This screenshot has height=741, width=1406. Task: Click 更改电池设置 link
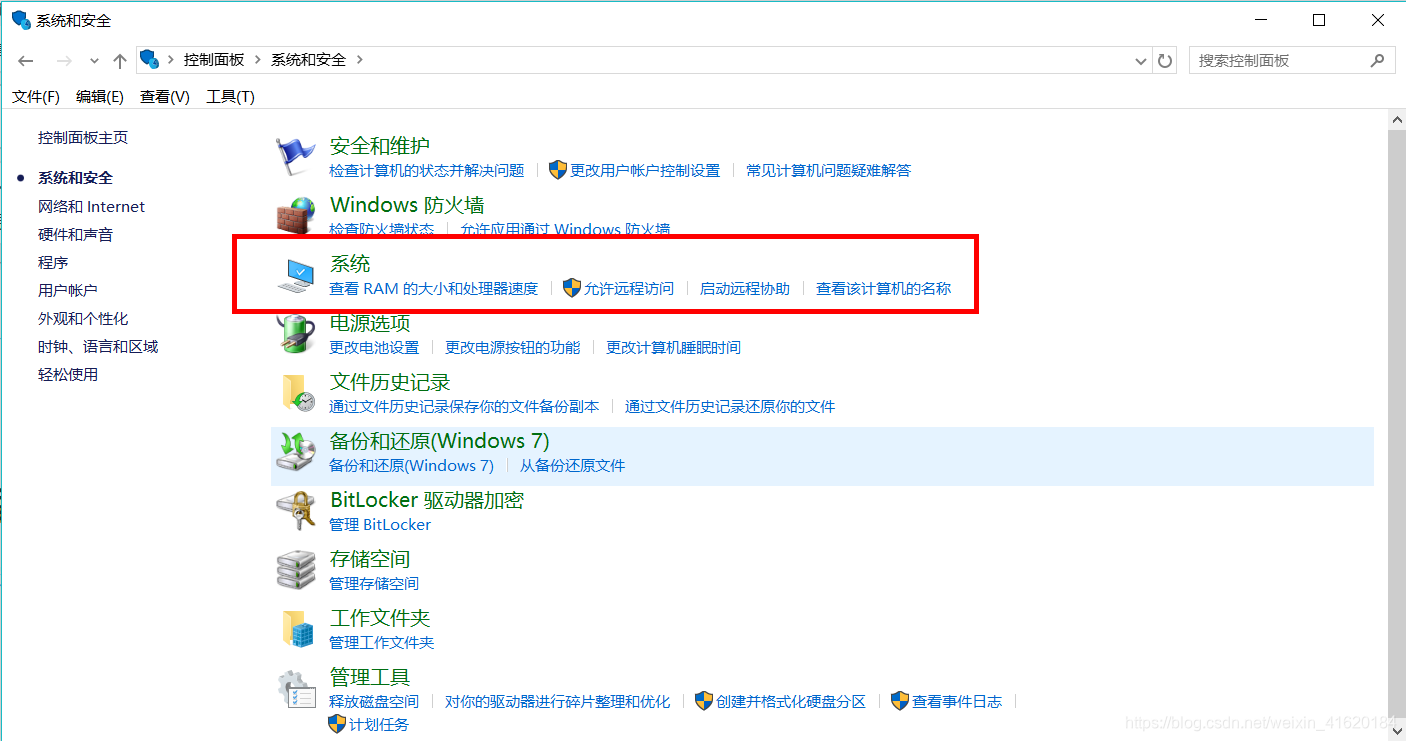tap(374, 347)
